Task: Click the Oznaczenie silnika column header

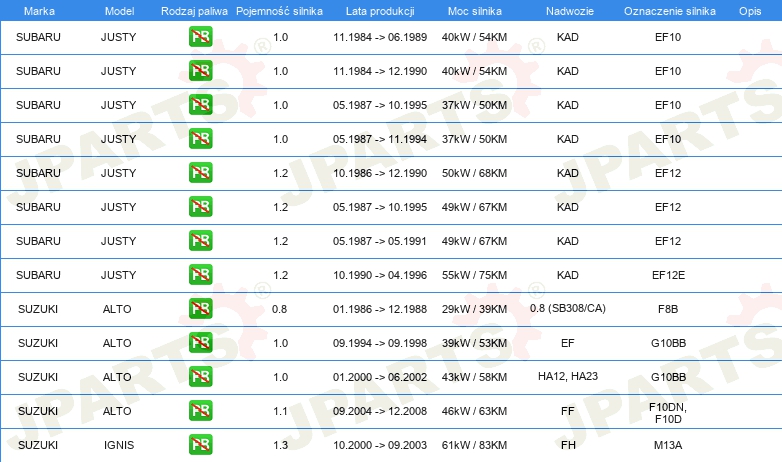Action: pos(670,11)
